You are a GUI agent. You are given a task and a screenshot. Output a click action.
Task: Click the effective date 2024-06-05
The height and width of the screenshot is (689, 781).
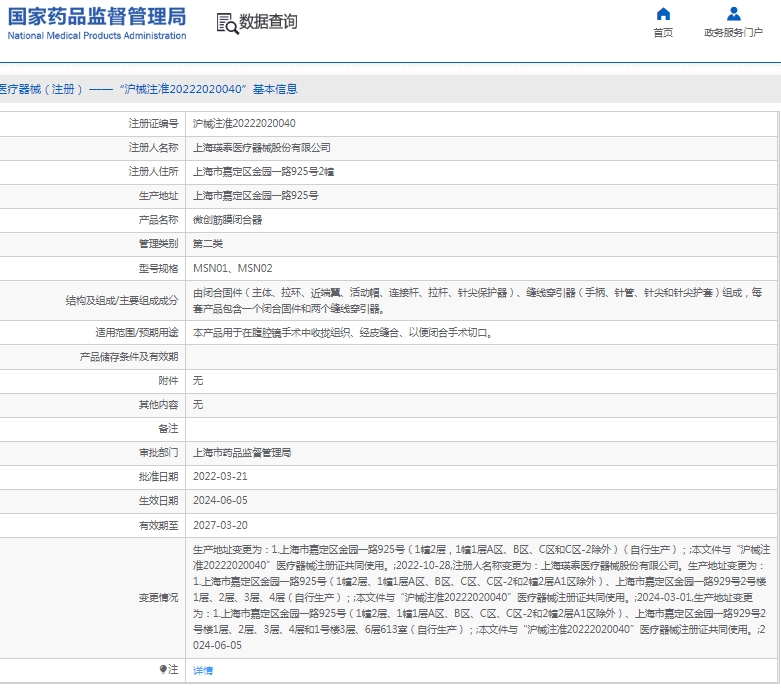[x=220, y=500]
